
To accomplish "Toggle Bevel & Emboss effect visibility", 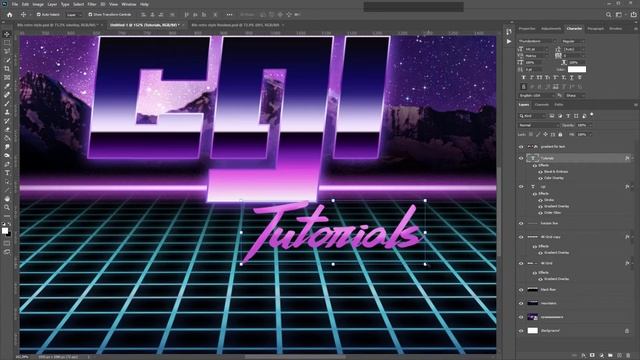I will [540, 172].
